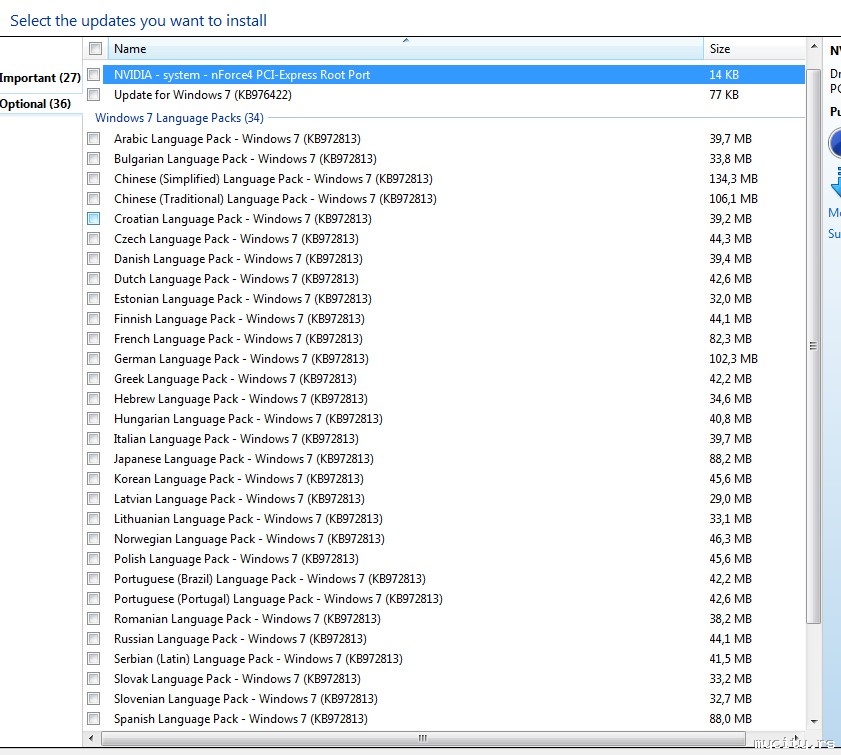The width and height of the screenshot is (841, 755).
Task: Tick checkbox for Update KB976422
Action: pyautogui.click(x=94, y=95)
